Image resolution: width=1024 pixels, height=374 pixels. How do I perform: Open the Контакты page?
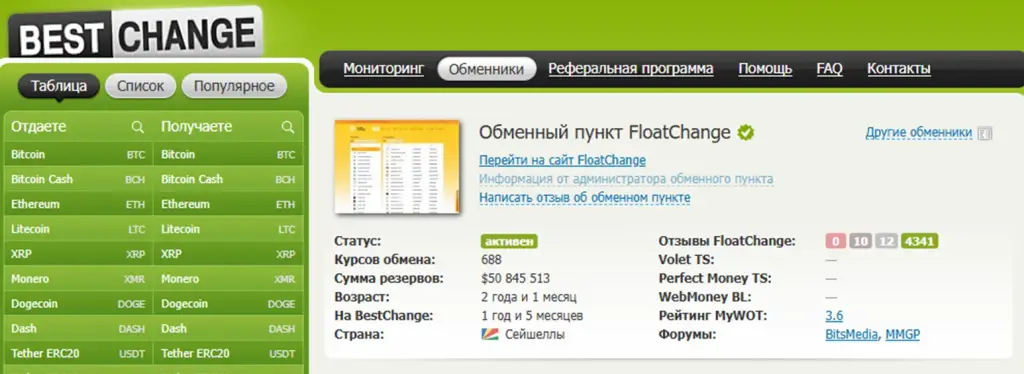pos(899,69)
